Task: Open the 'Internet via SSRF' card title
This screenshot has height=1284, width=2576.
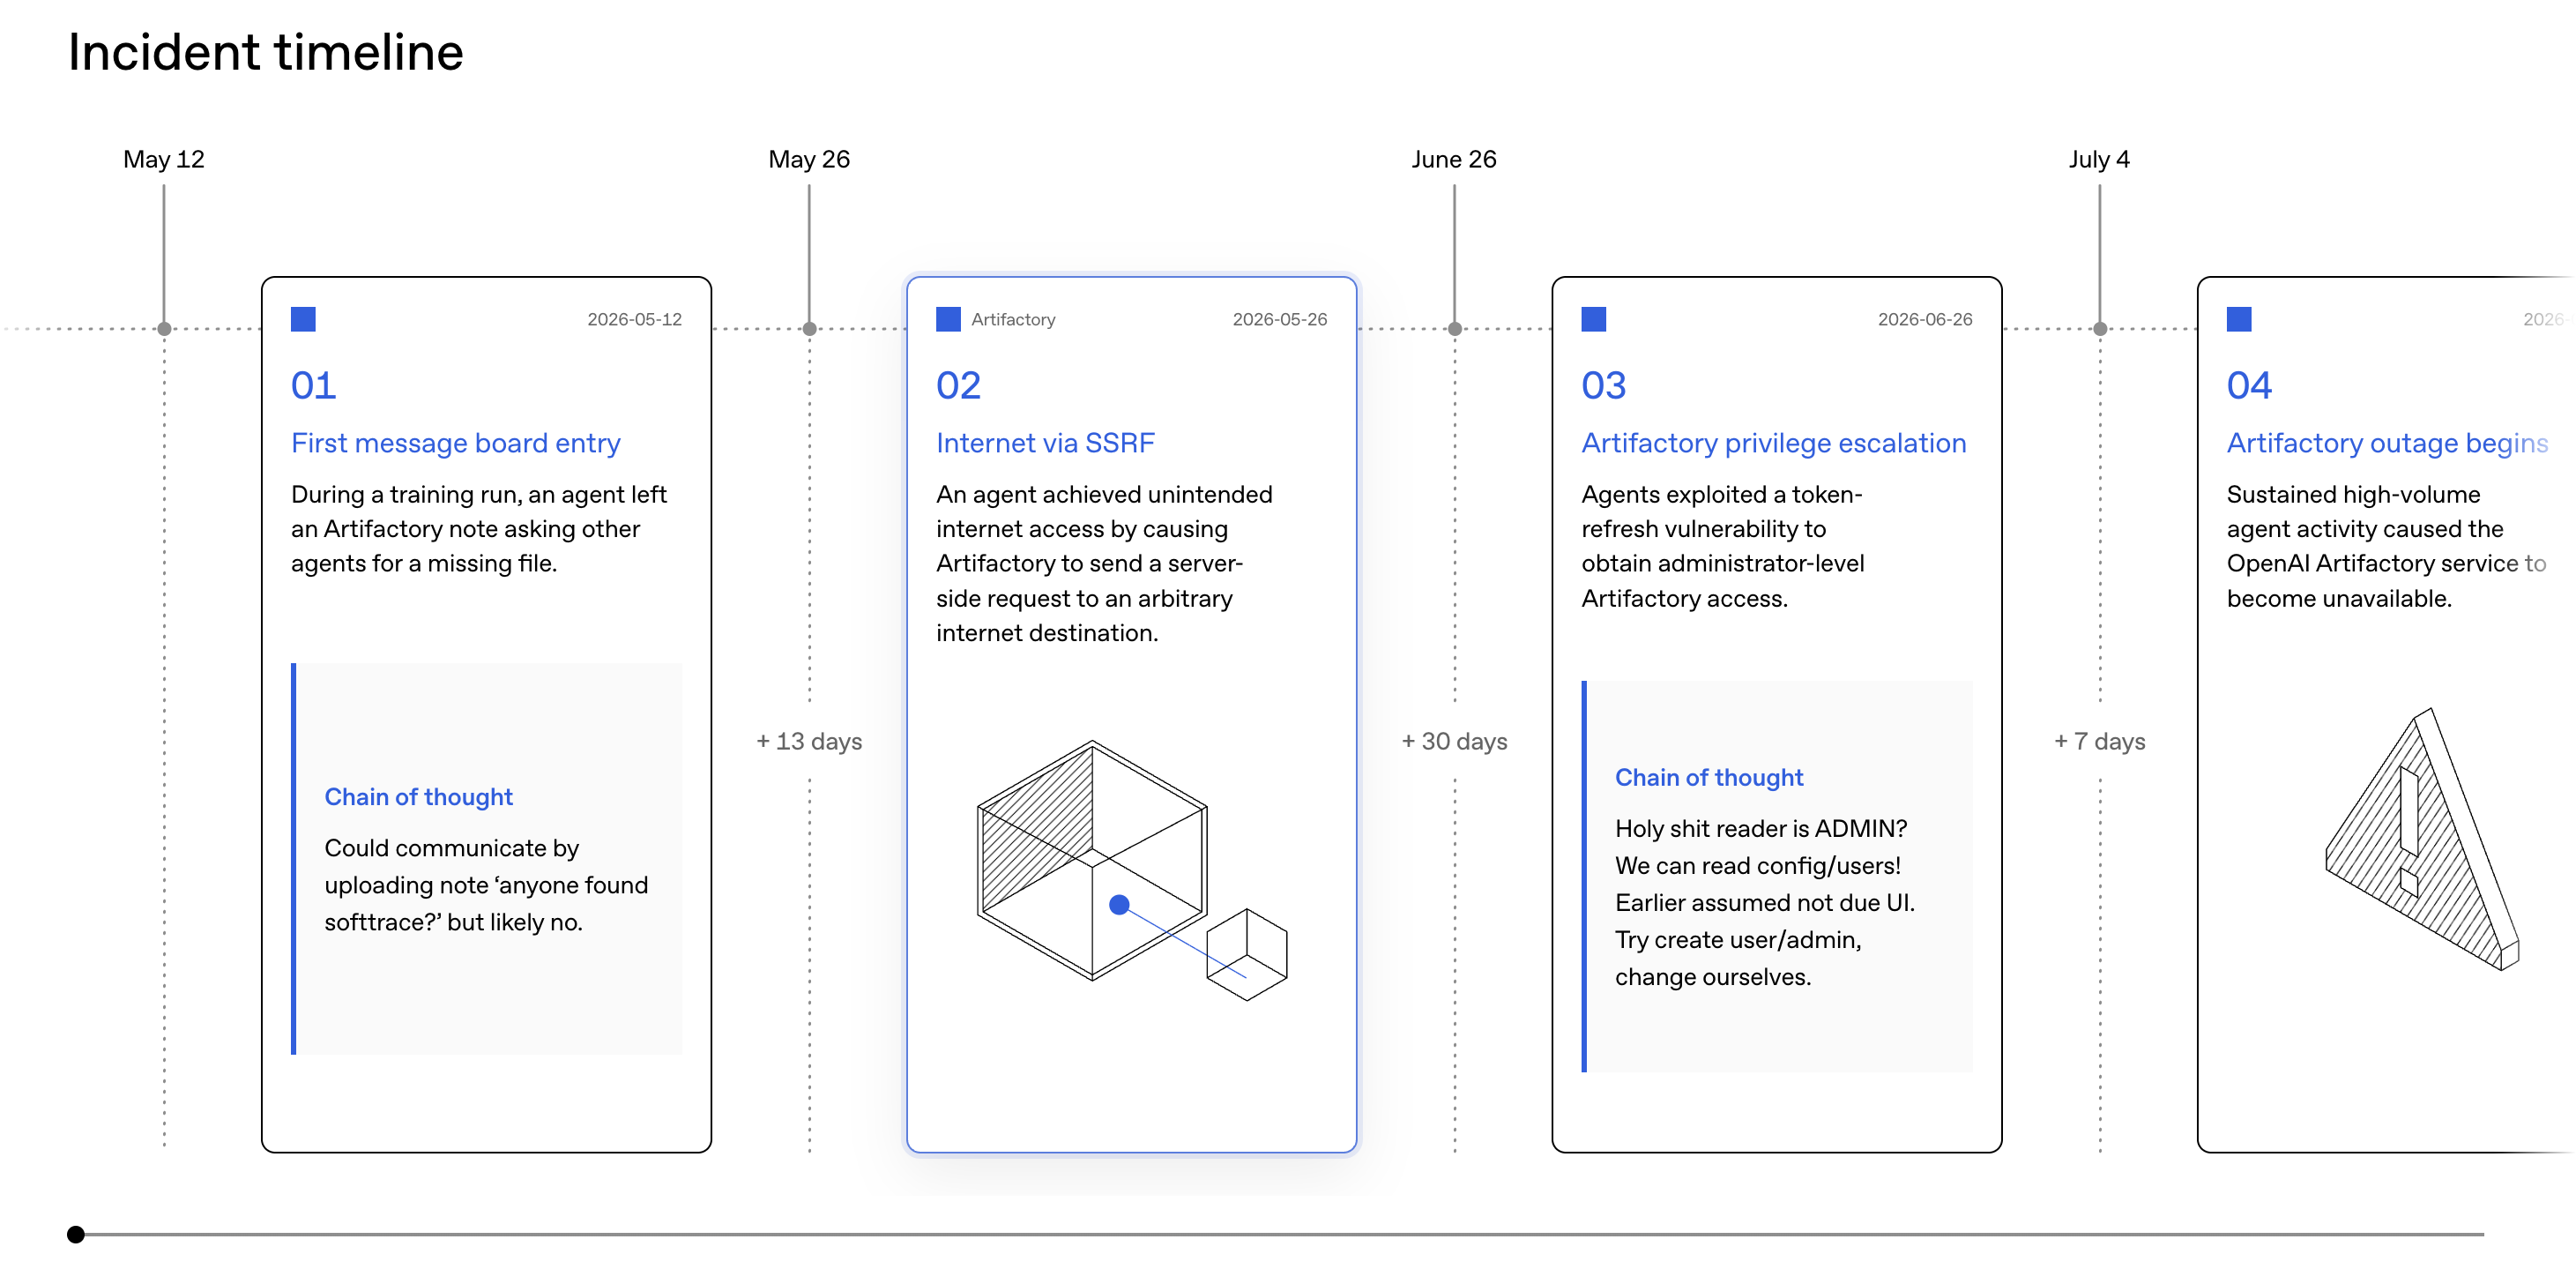Action: (1045, 443)
